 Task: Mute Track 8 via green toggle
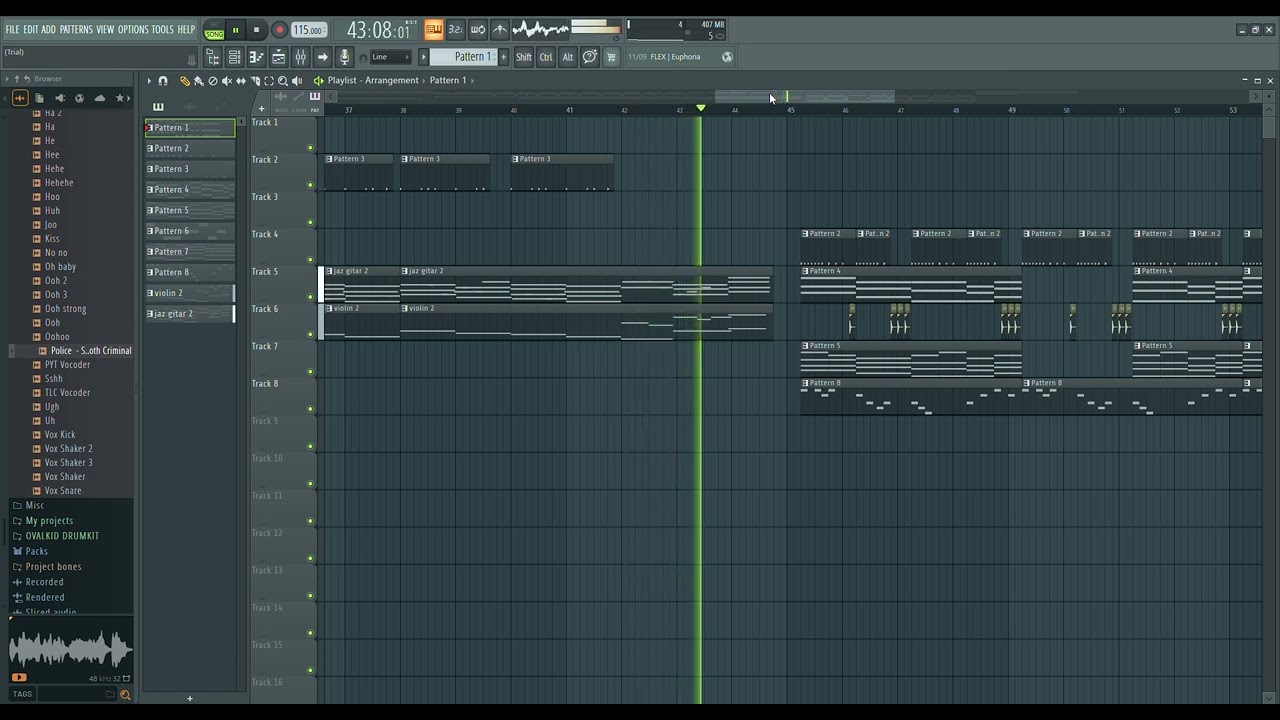coord(310,409)
